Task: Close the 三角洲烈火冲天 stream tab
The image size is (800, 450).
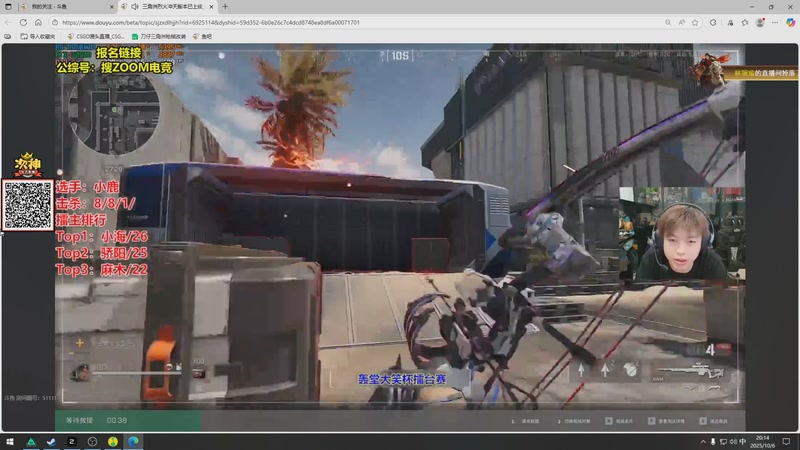Action: pos(211,7)
